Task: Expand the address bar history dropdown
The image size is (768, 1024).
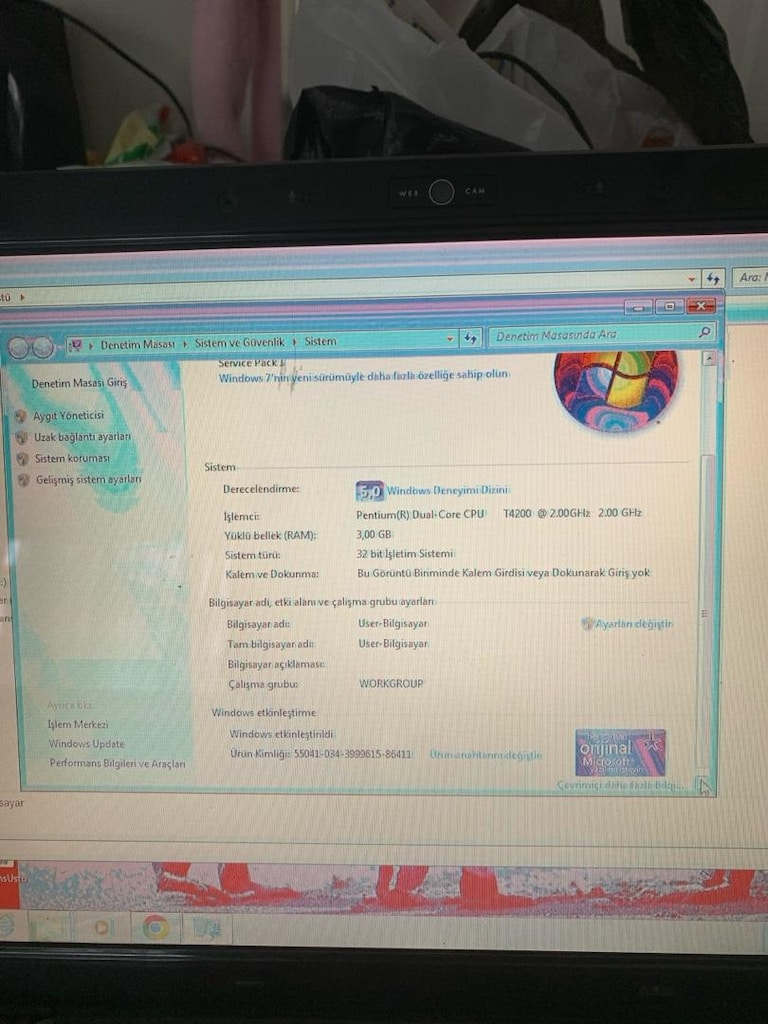Action: click(449, 339)
